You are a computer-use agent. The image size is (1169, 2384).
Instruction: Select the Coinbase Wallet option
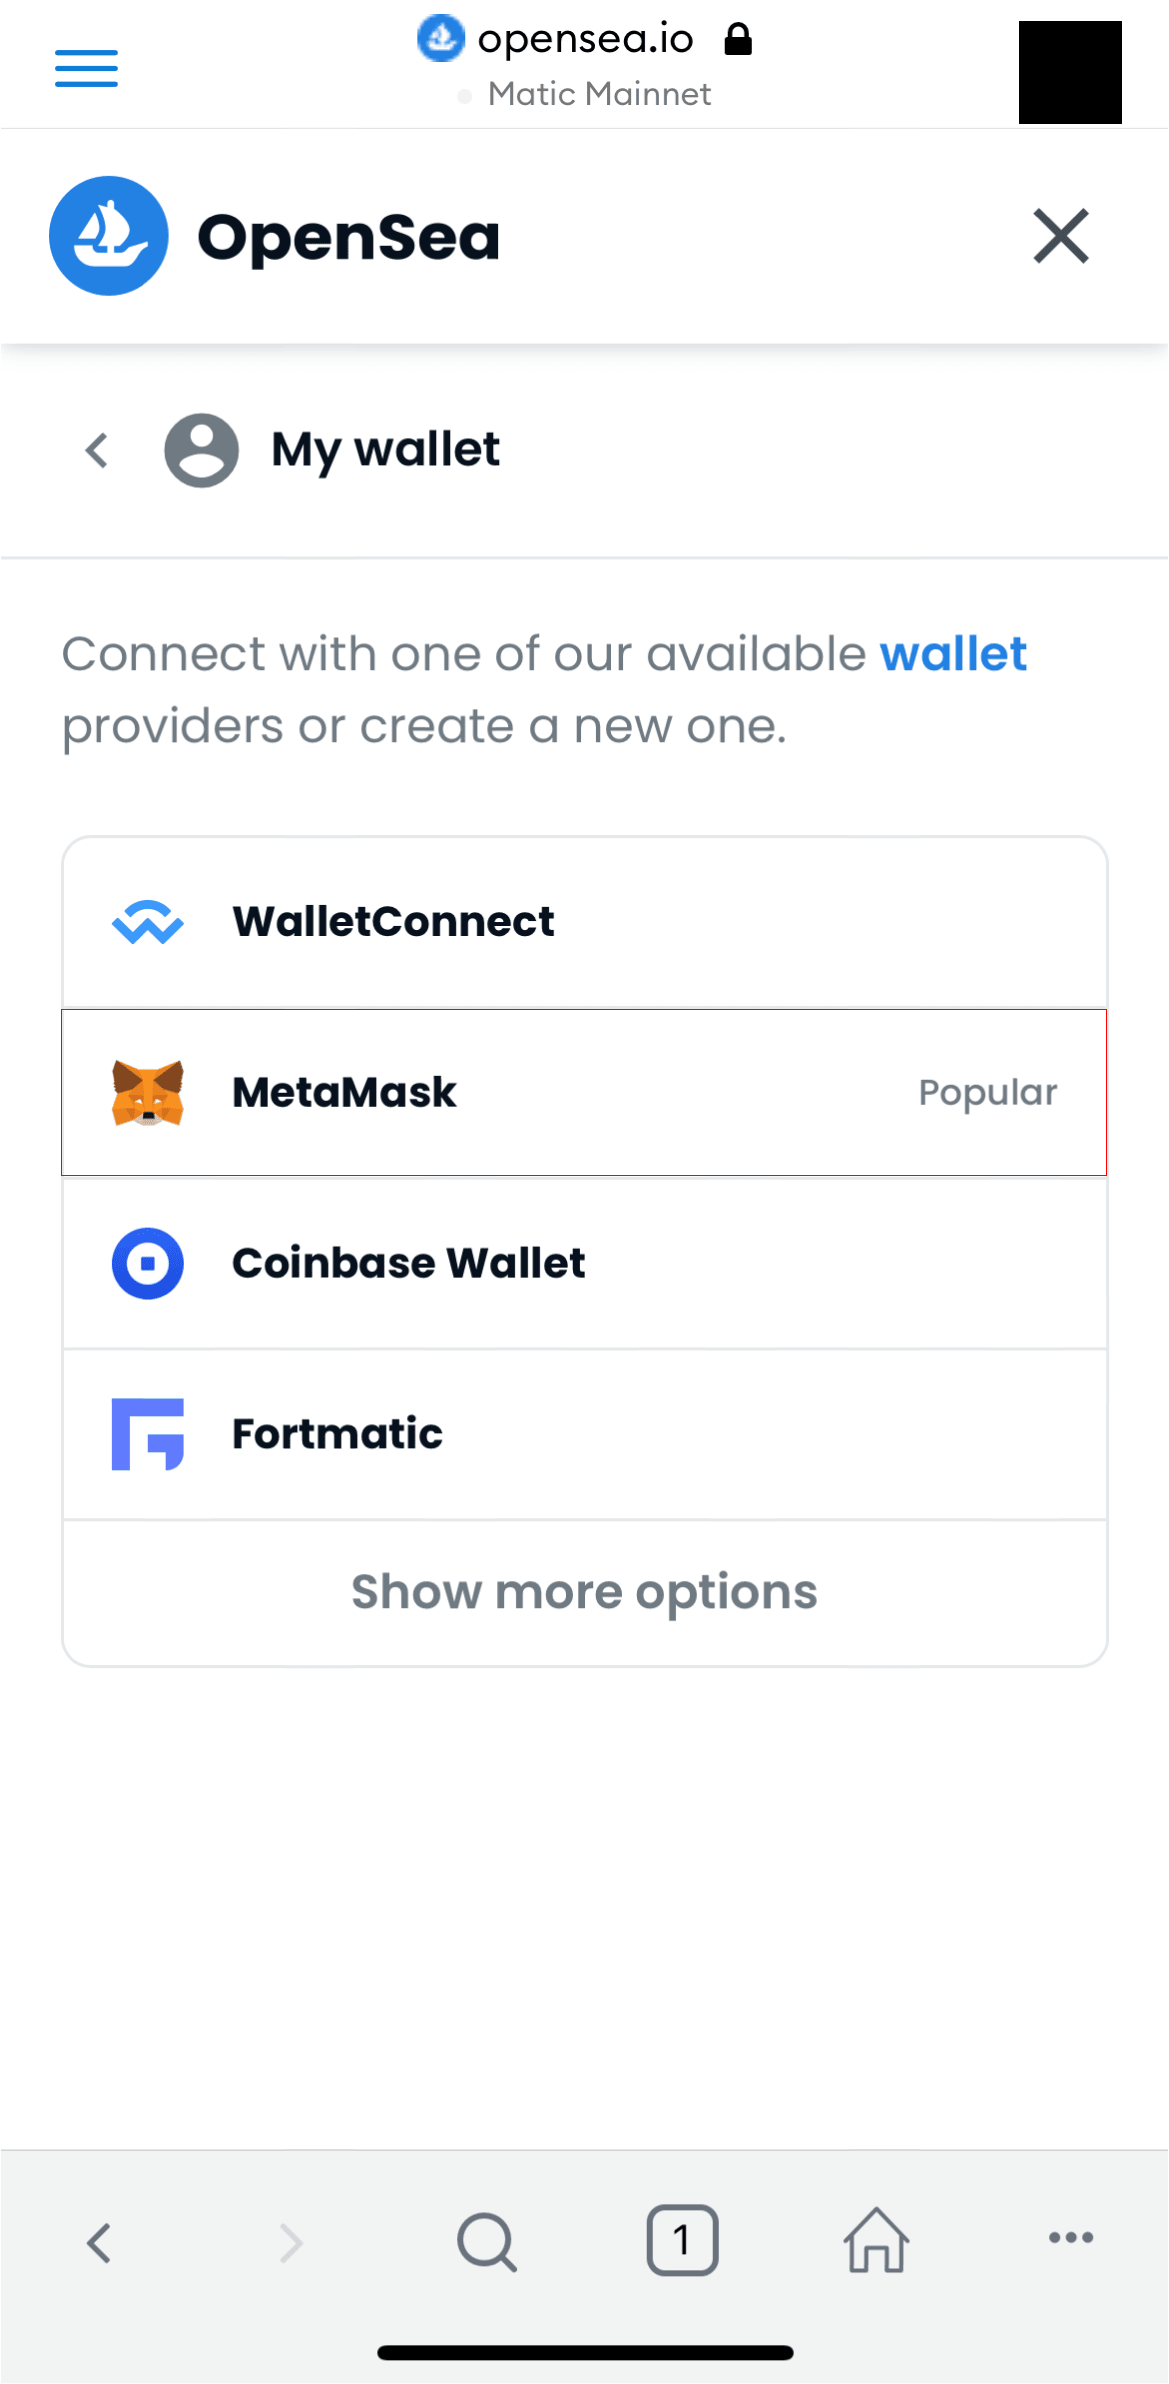(585, 1264)
